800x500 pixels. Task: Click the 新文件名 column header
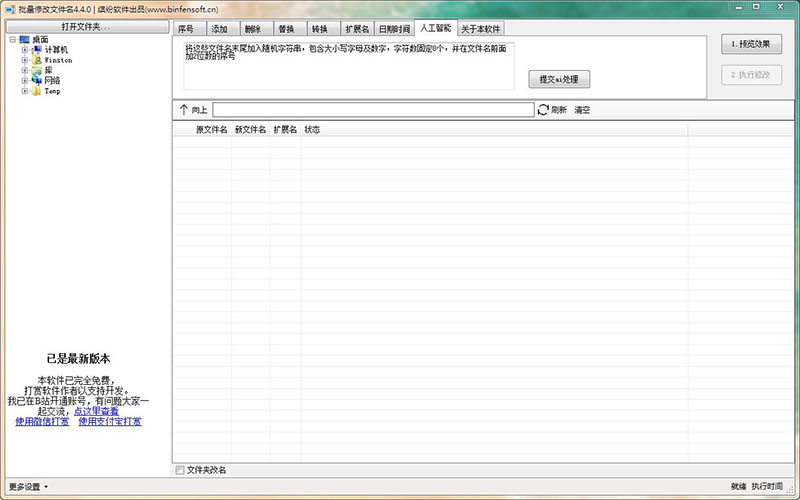click(x=251, y=130)
